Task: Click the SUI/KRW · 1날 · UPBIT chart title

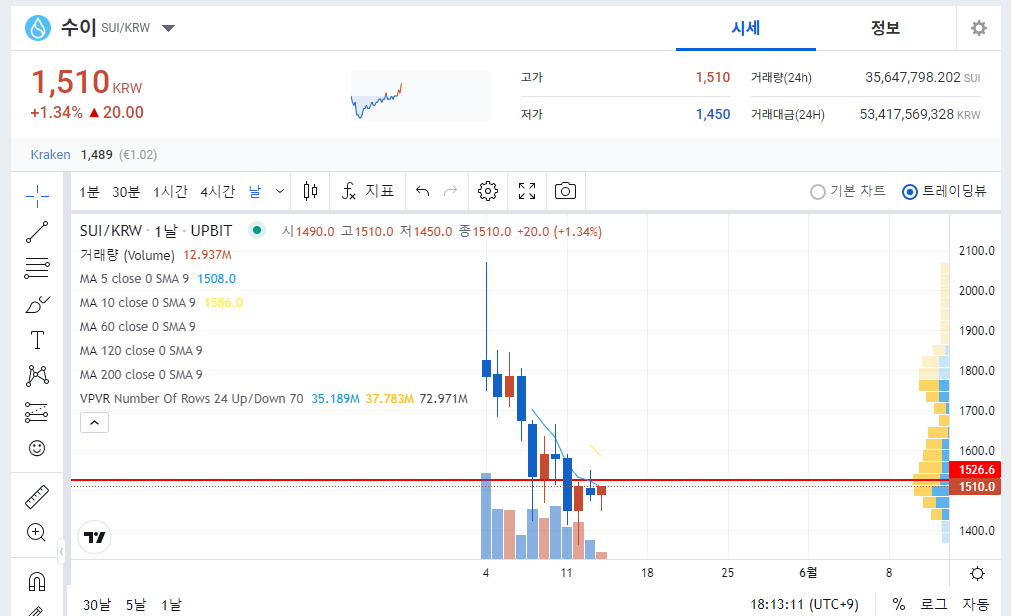Action: tap(155, 231)
